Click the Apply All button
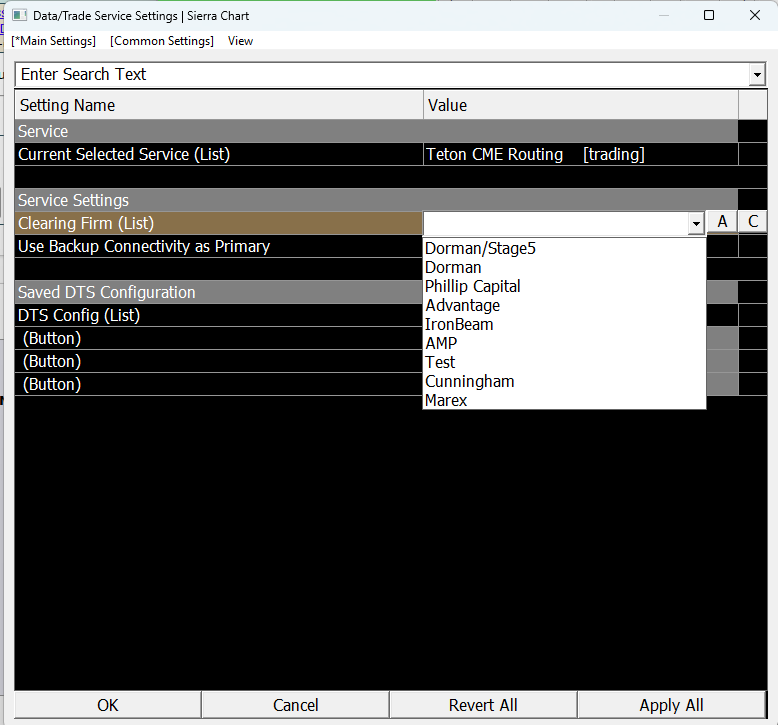 pyautogui.click(x=671, y=705)
